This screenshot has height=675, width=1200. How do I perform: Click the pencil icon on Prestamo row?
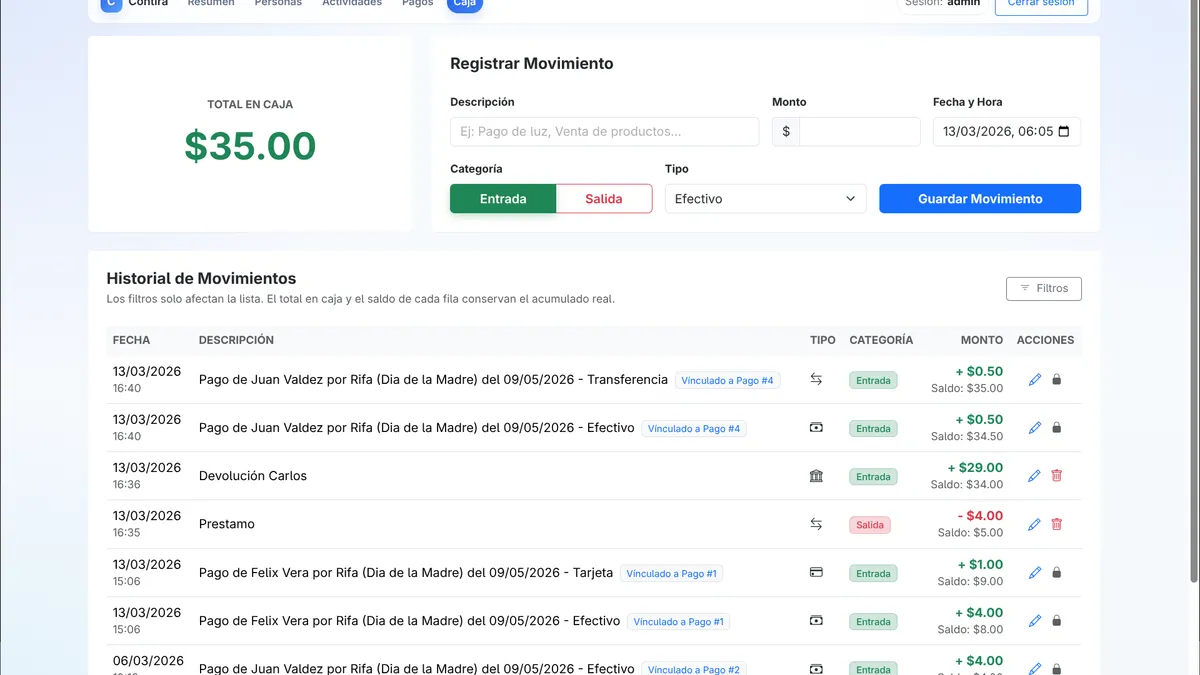pos(1034,524)
